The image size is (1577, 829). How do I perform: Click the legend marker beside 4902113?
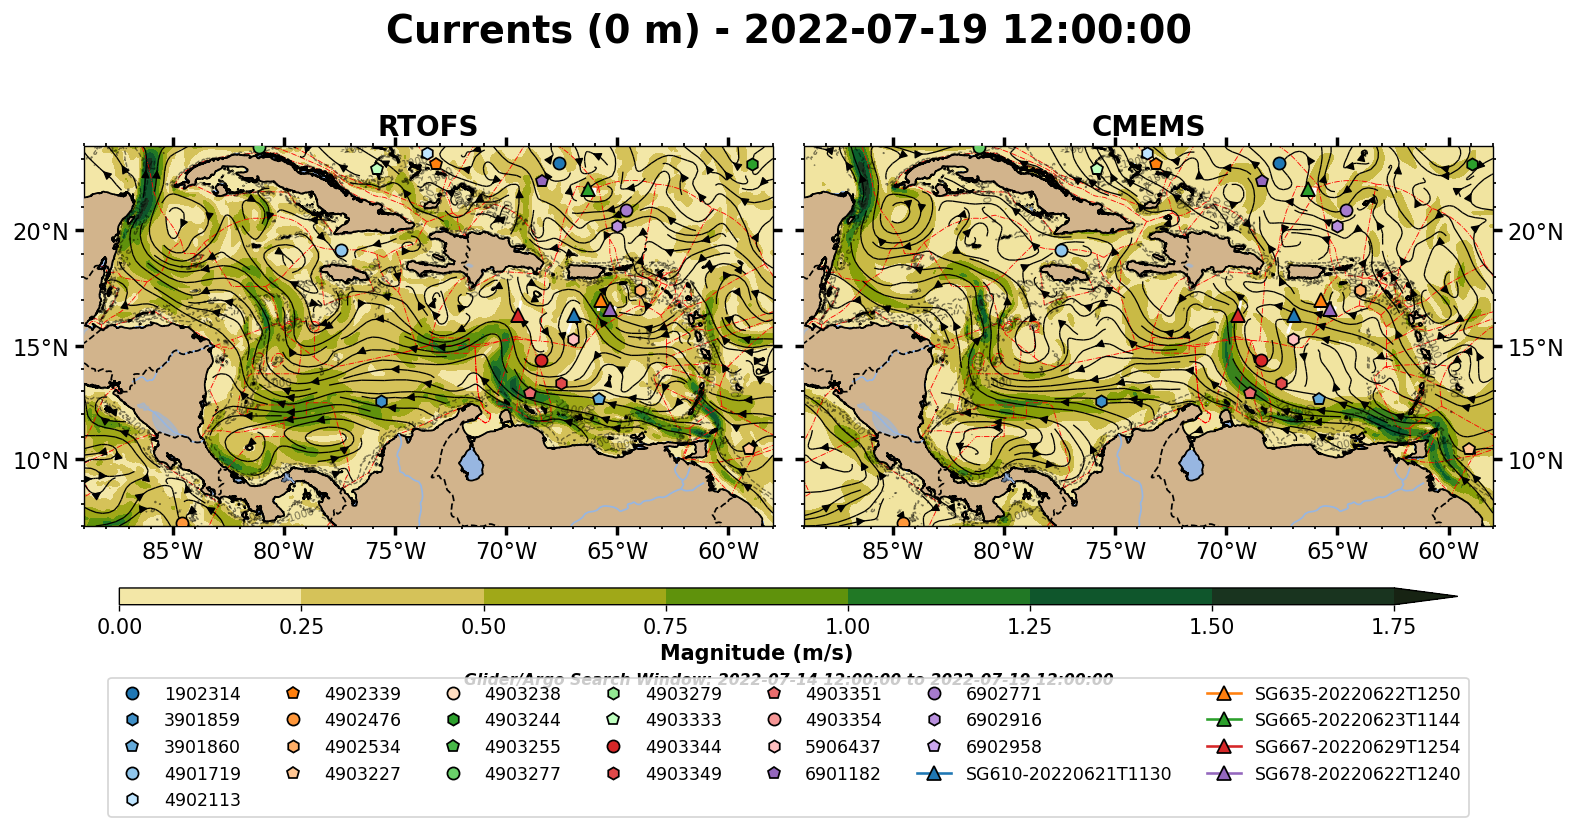[x=133, y=799]
